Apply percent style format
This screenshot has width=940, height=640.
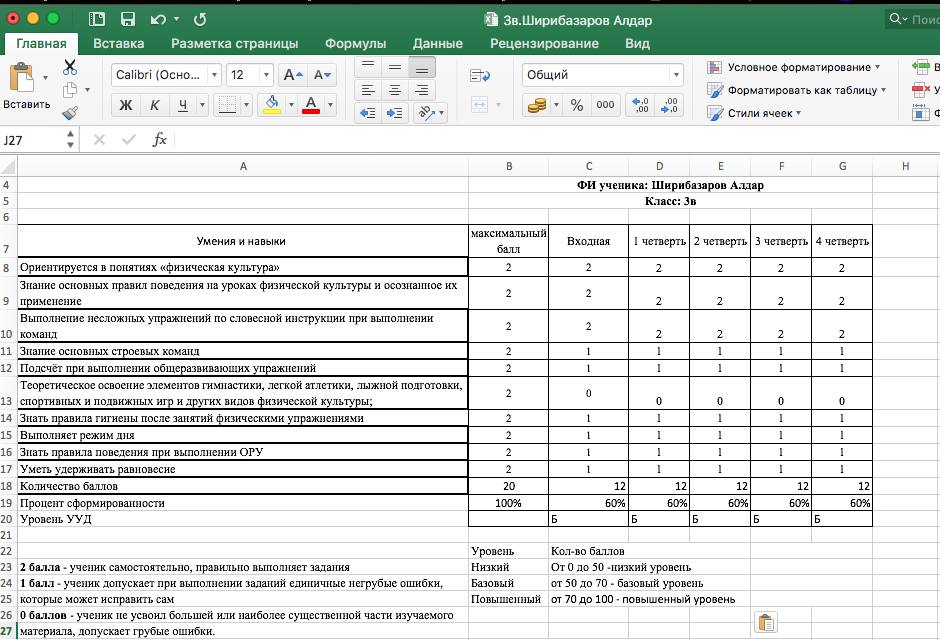tap(577, 105)
